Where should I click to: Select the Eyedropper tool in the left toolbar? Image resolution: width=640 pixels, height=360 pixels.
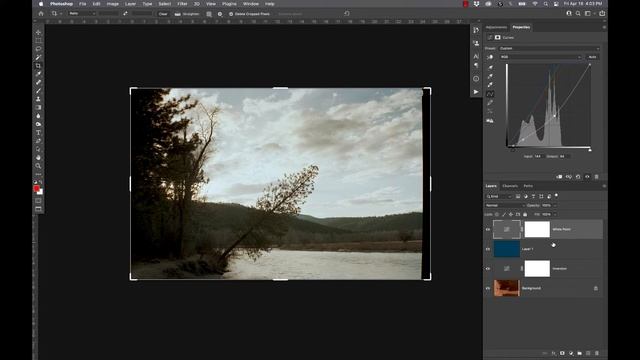click(x=38, y=74)
